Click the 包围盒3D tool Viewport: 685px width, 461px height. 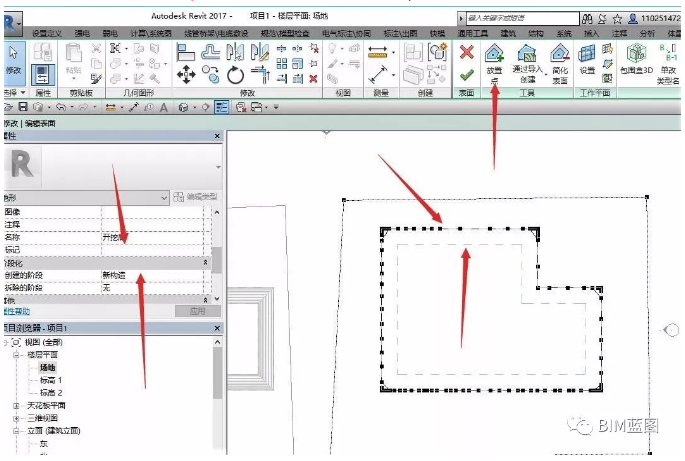[636, 59]
